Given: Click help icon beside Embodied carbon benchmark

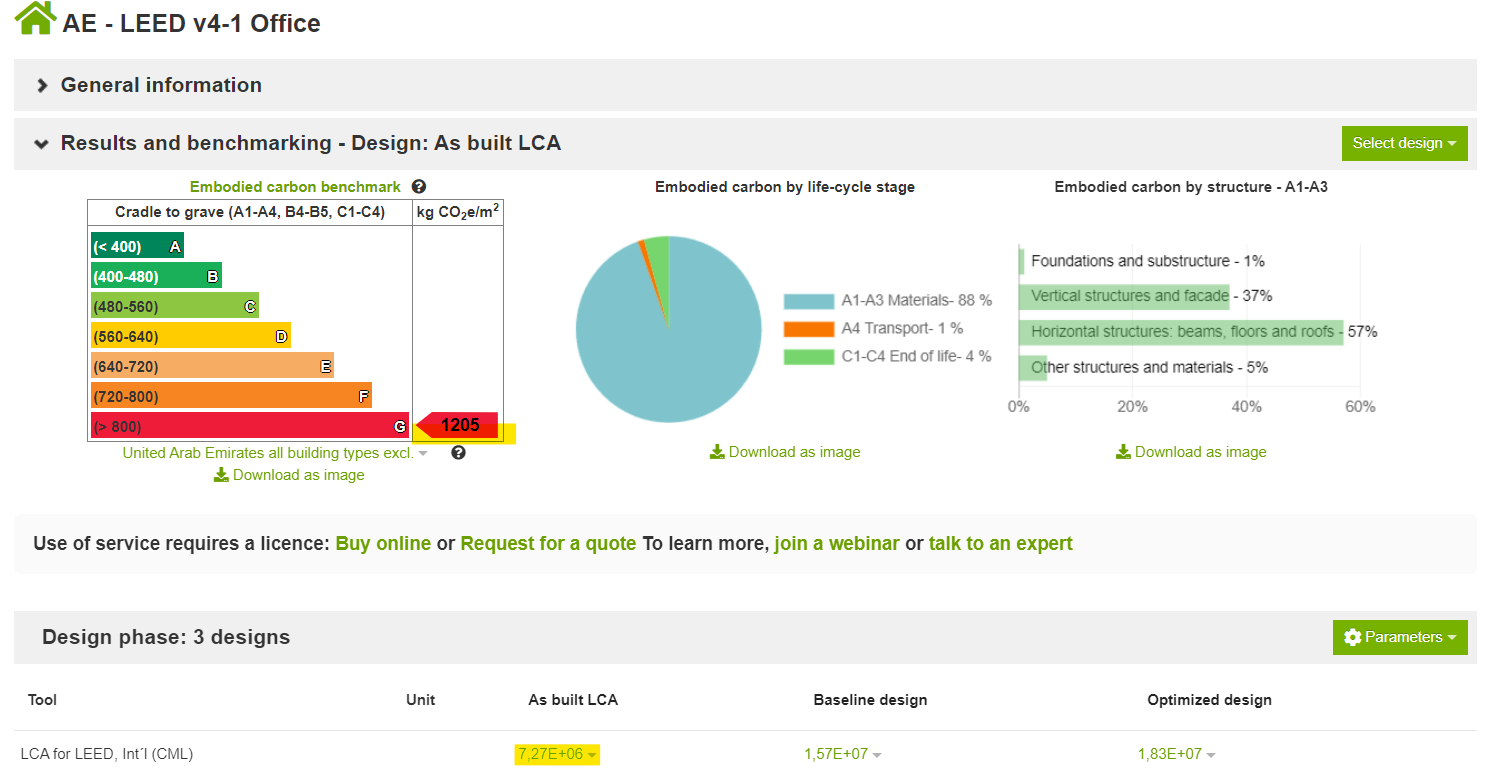Looking at the screenshot, I should (x=419, y=187).
